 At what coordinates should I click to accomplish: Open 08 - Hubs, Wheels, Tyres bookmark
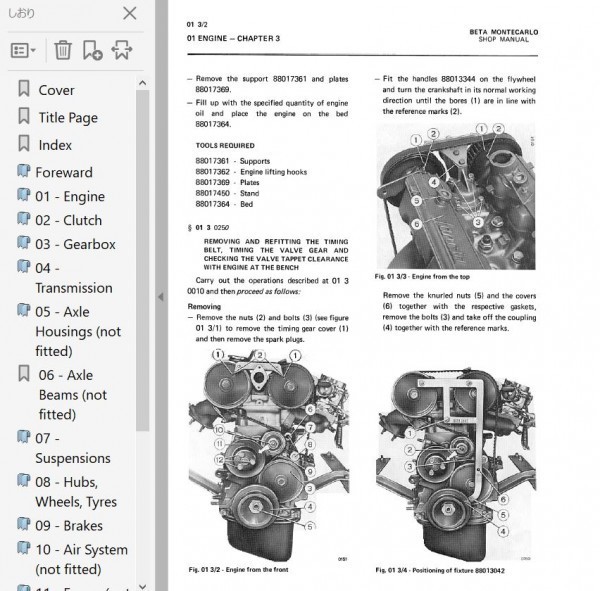click(x=76, y=492)
